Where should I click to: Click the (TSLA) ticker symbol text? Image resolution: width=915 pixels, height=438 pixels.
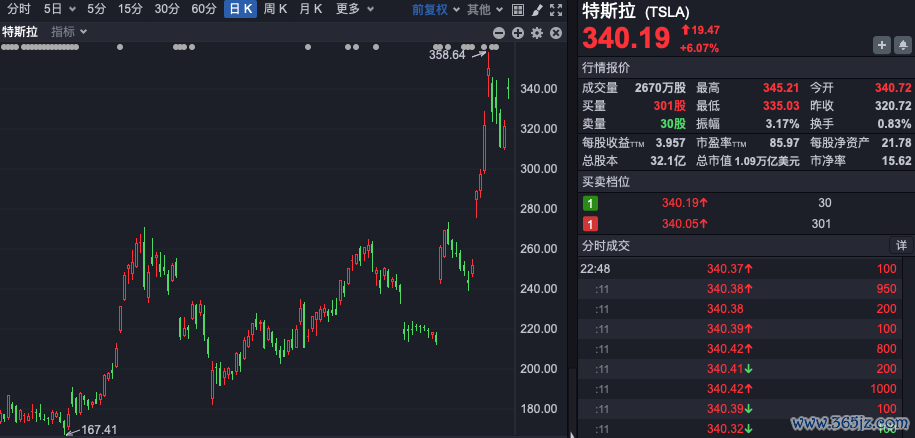click(x=668, y=12)
